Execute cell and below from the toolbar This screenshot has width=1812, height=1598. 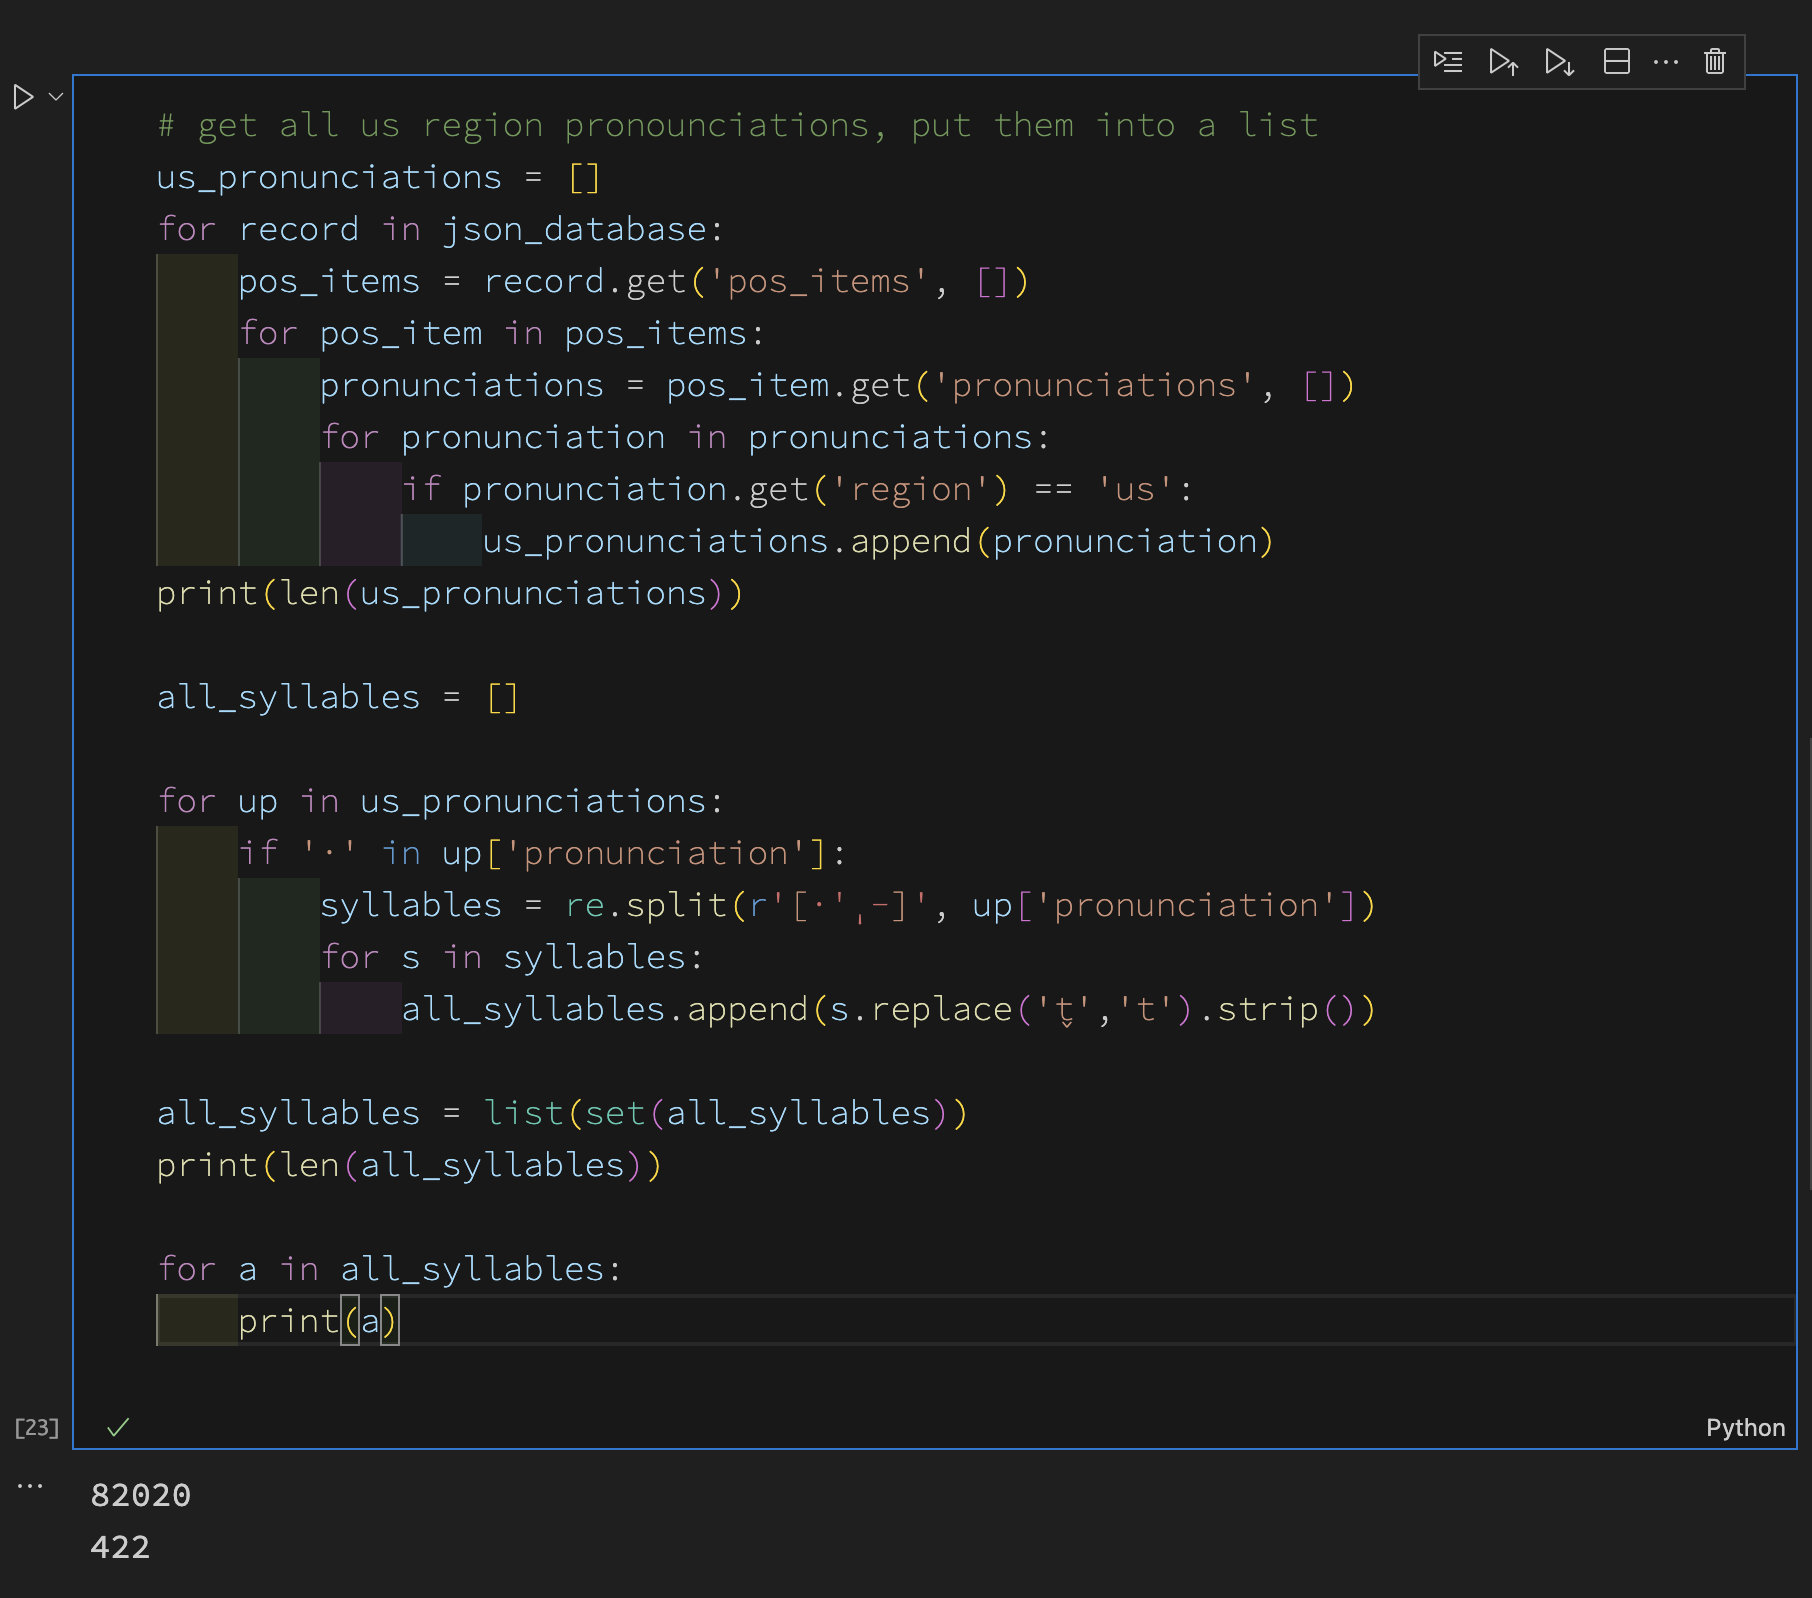point(1559,62)
